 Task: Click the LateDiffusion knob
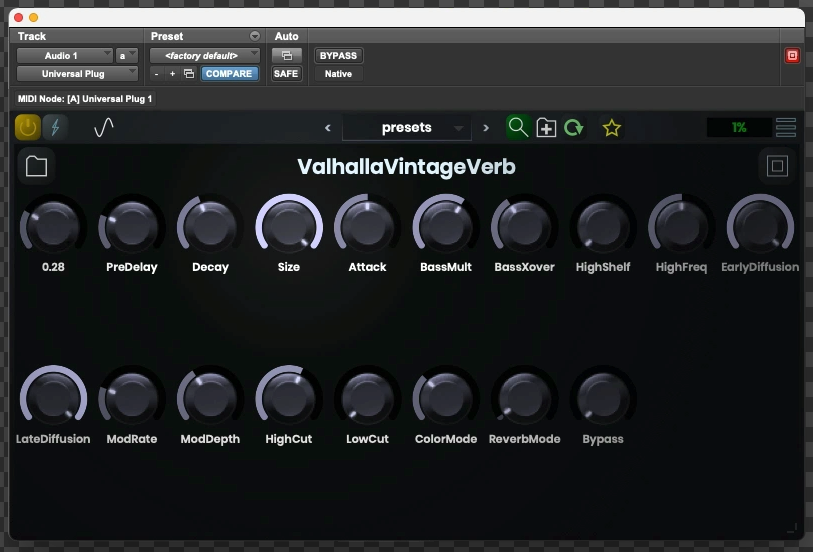pos(53,399)
